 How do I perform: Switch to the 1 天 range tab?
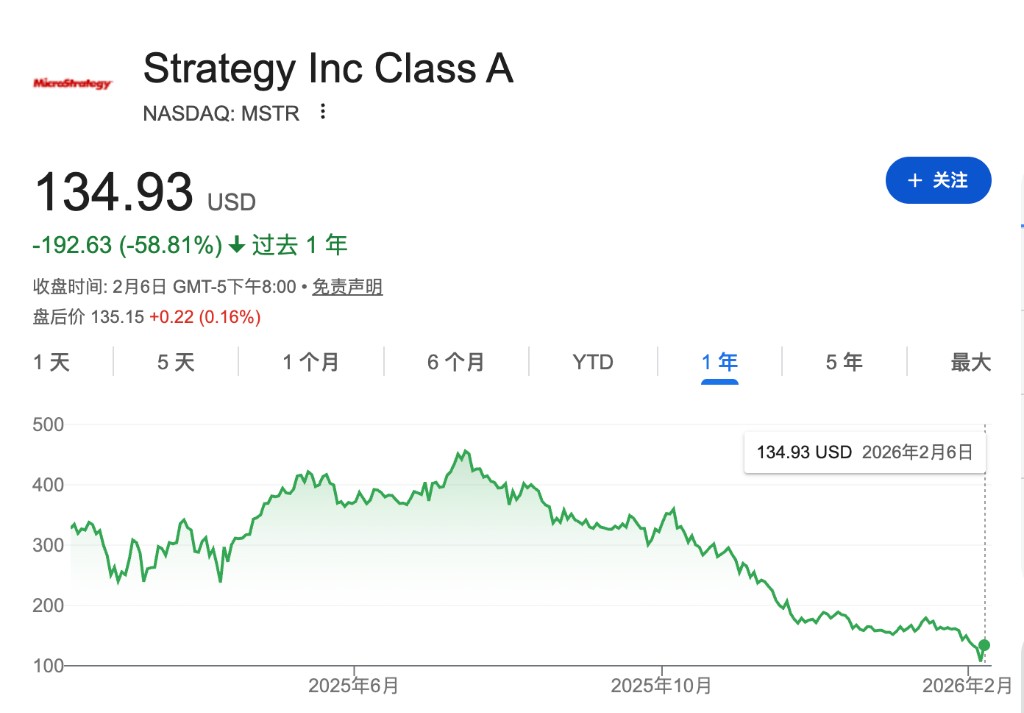(x=52, y=362)
